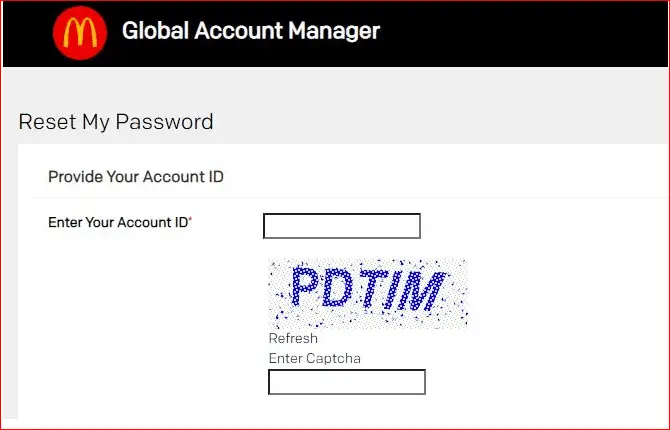Click the red required asterisk after Account ID
Viewport: 670px width, 430px height.
click(191, 219)
